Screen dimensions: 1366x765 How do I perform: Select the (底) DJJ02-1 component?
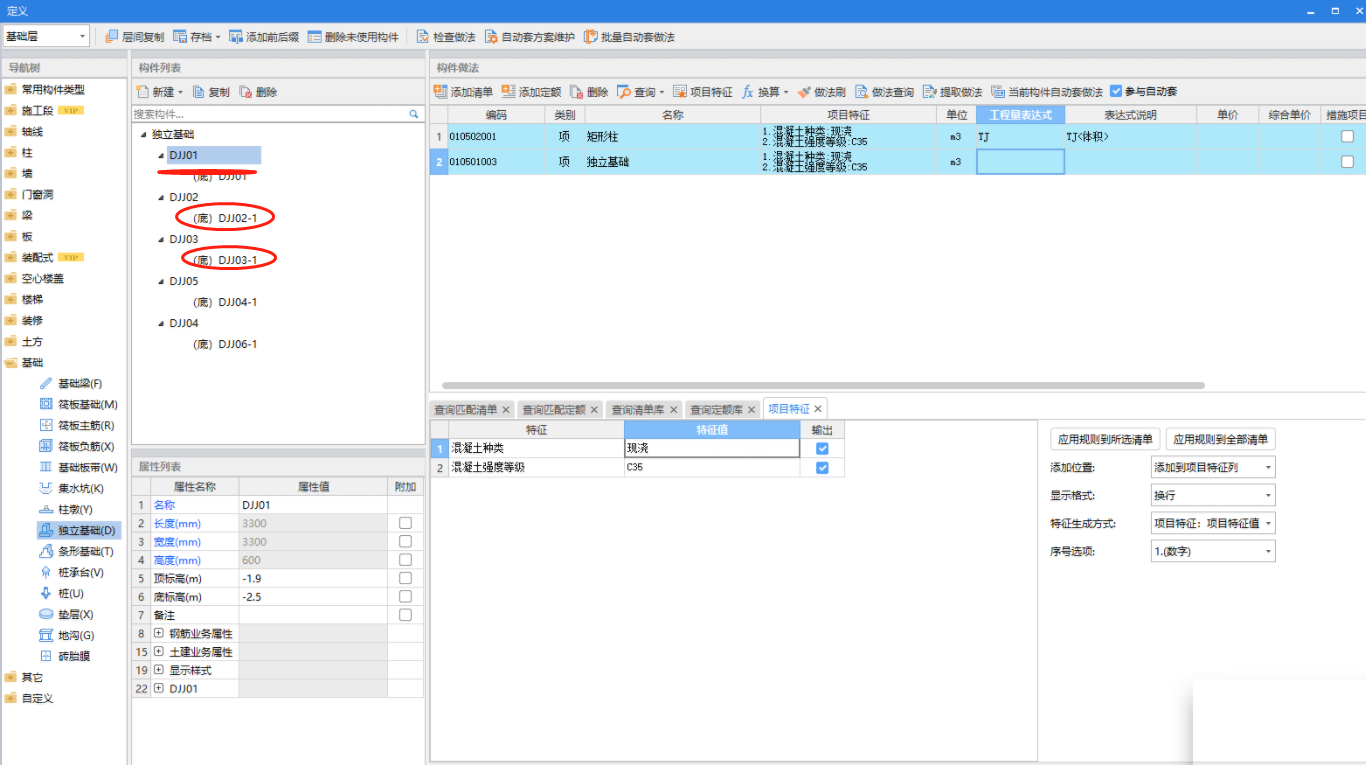225,218
